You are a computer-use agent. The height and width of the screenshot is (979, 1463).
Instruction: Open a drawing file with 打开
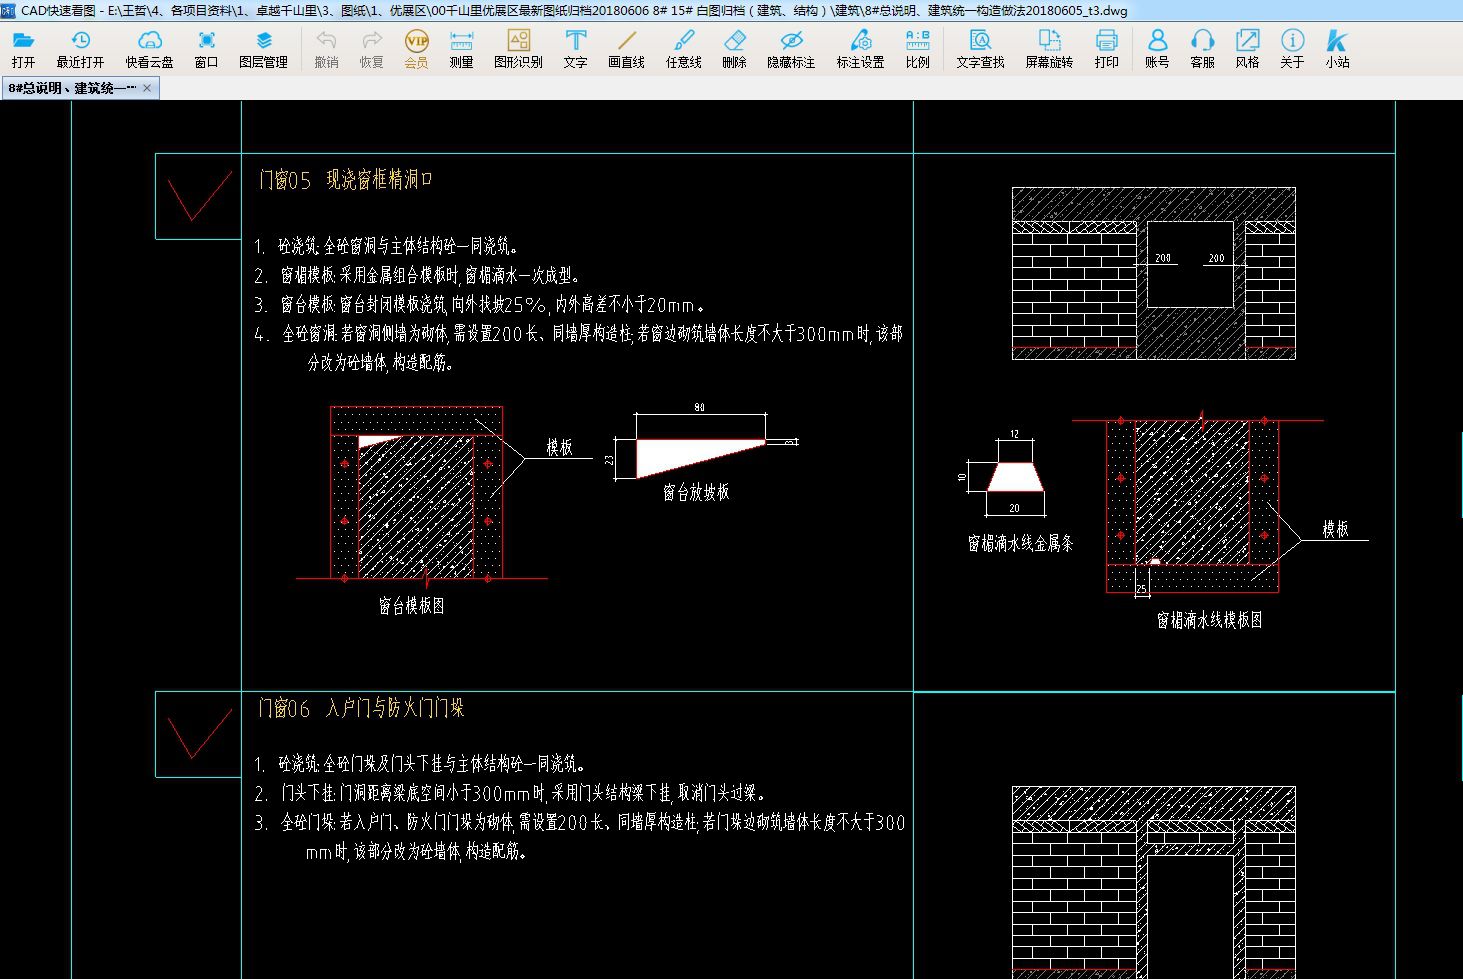23,49
